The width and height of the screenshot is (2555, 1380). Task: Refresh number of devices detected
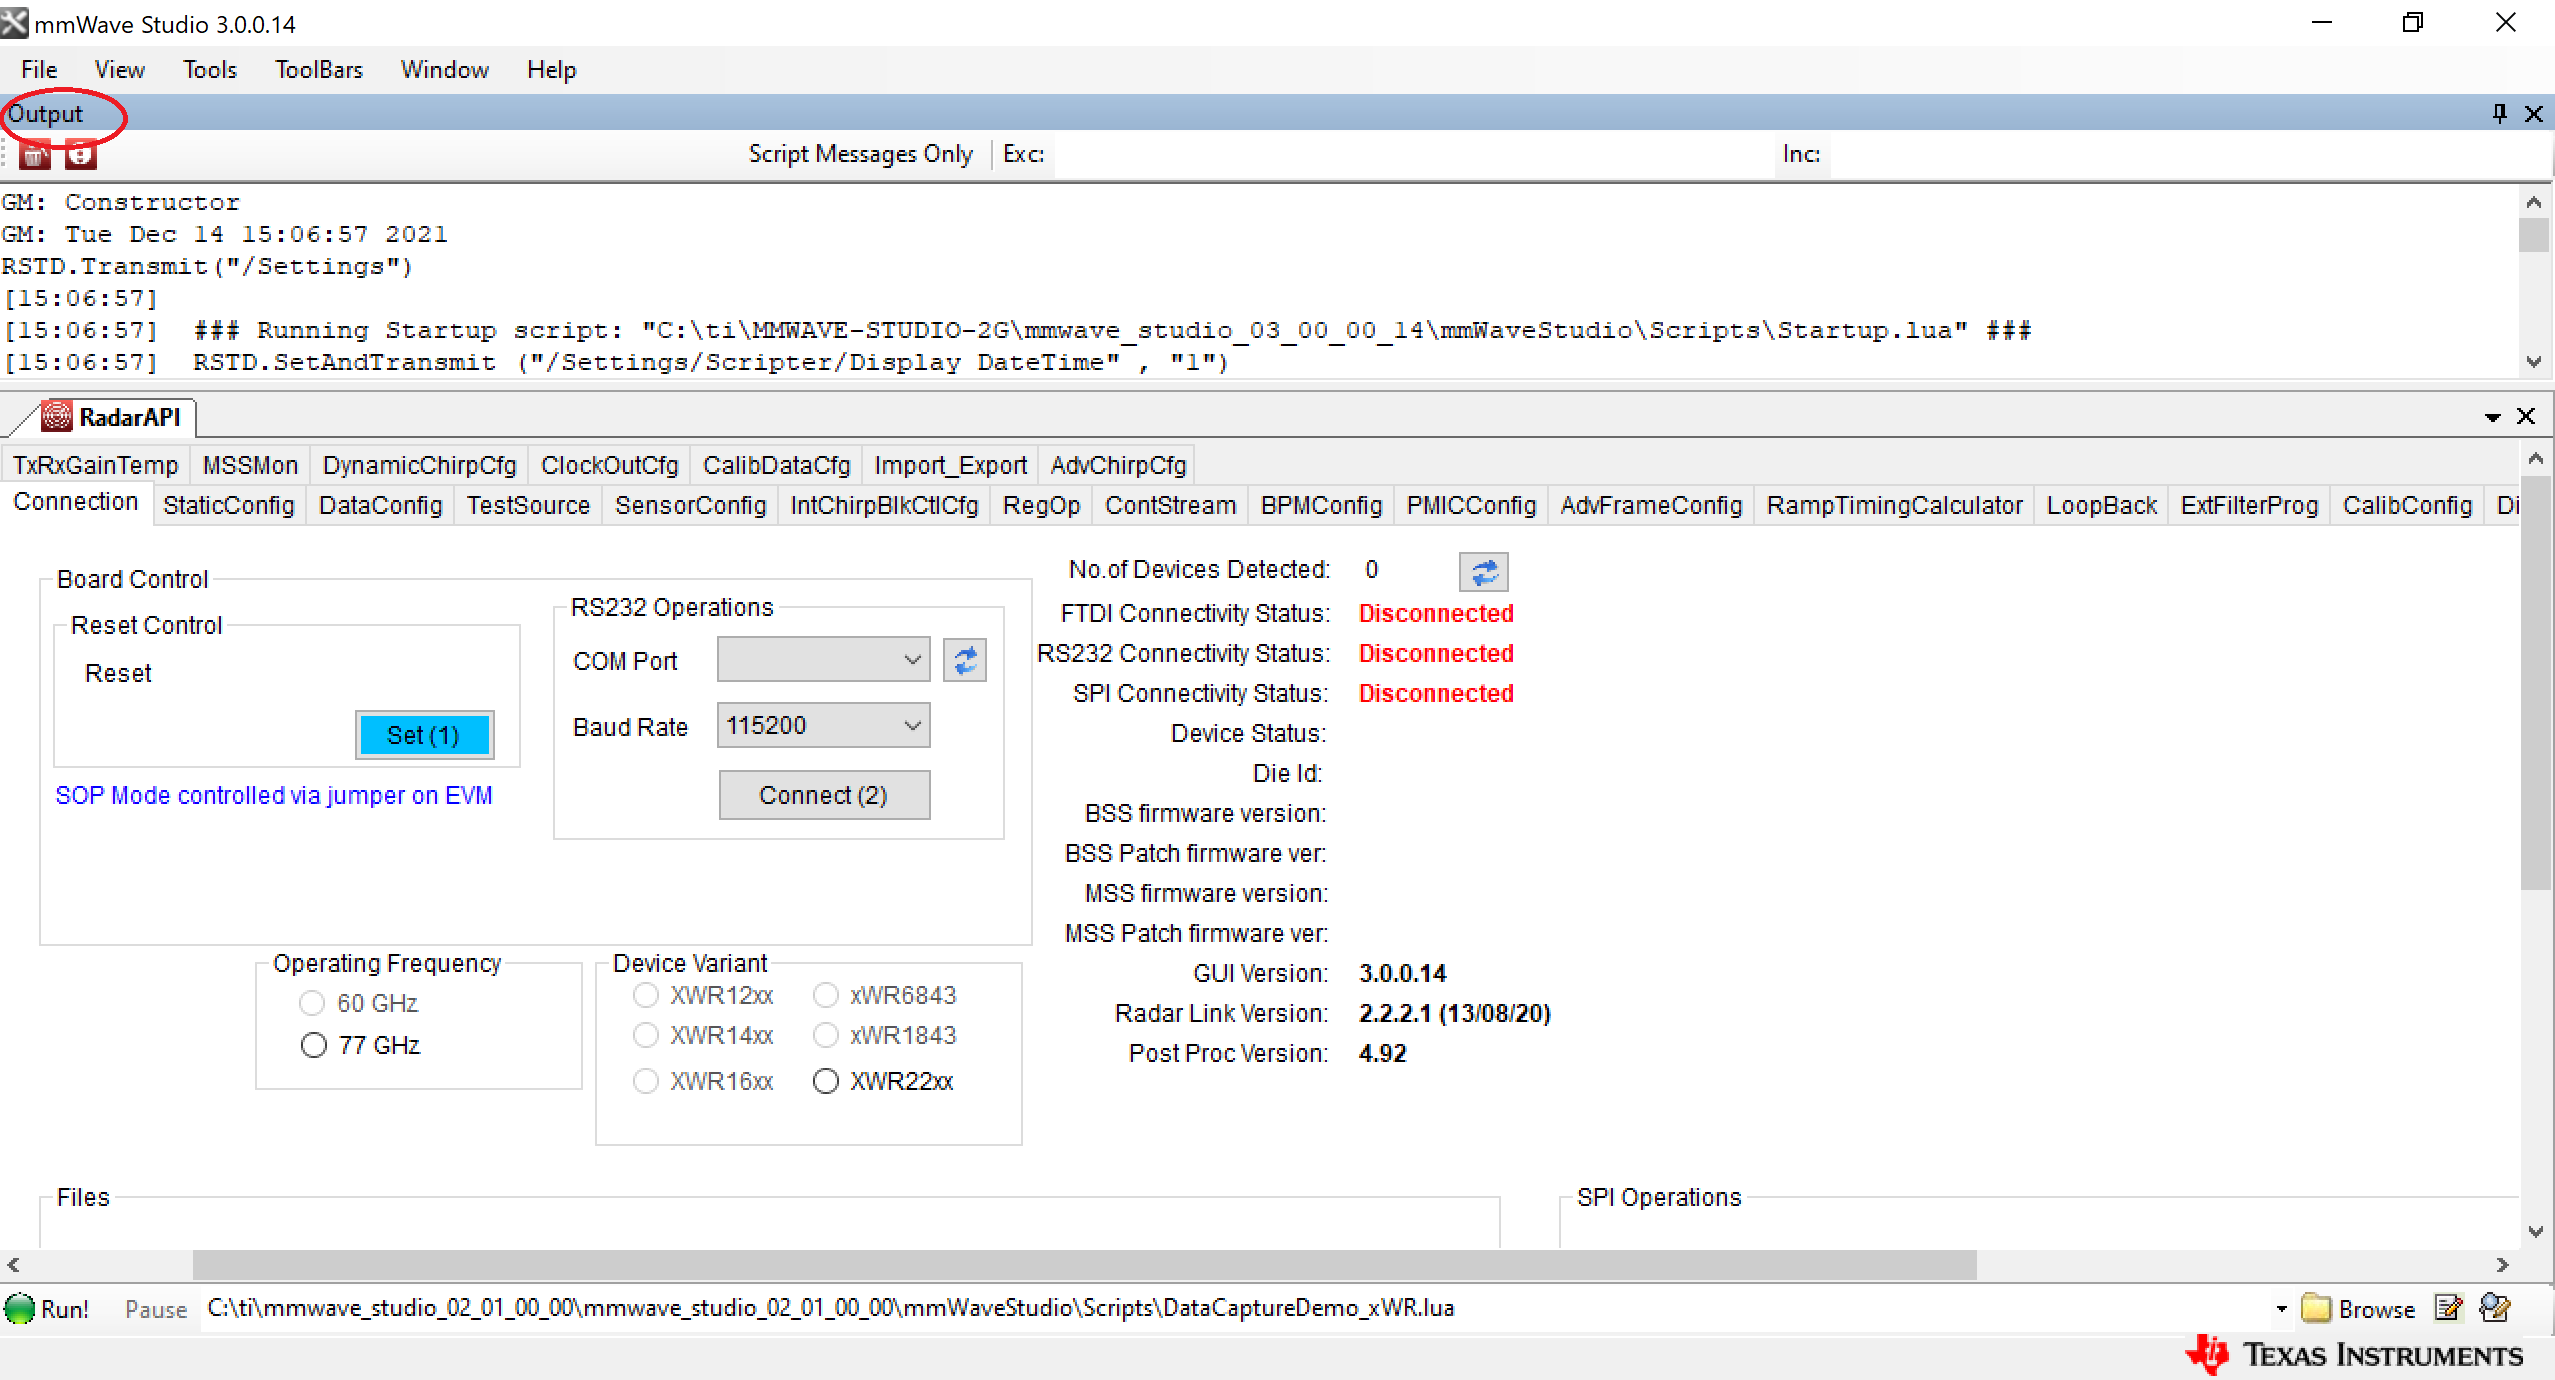[x=1483, y=572]
